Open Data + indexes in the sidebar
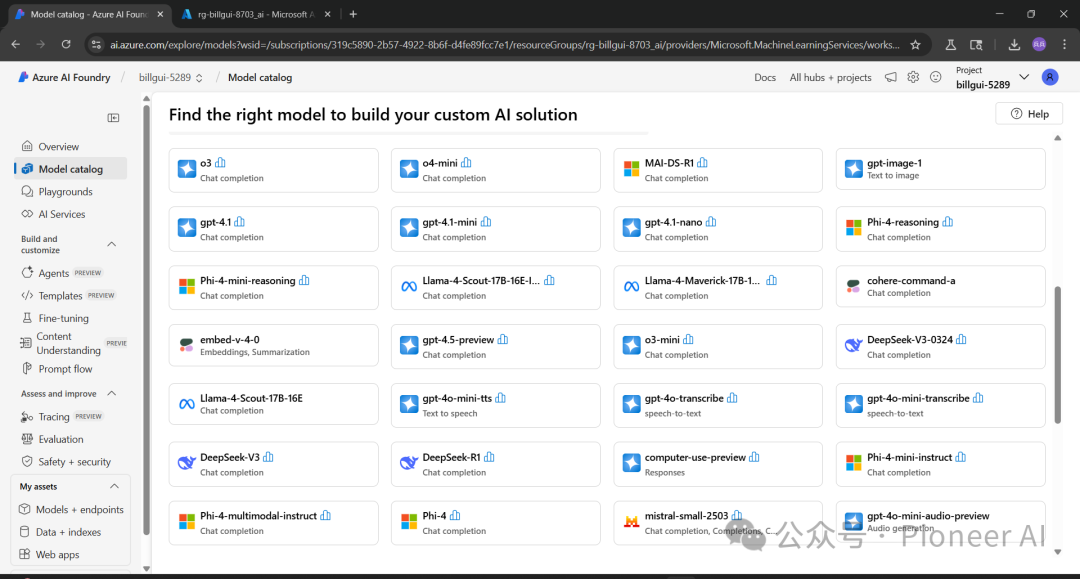Screen dimensions: 1080x579 pyautogui.click(x=70, y=532)
